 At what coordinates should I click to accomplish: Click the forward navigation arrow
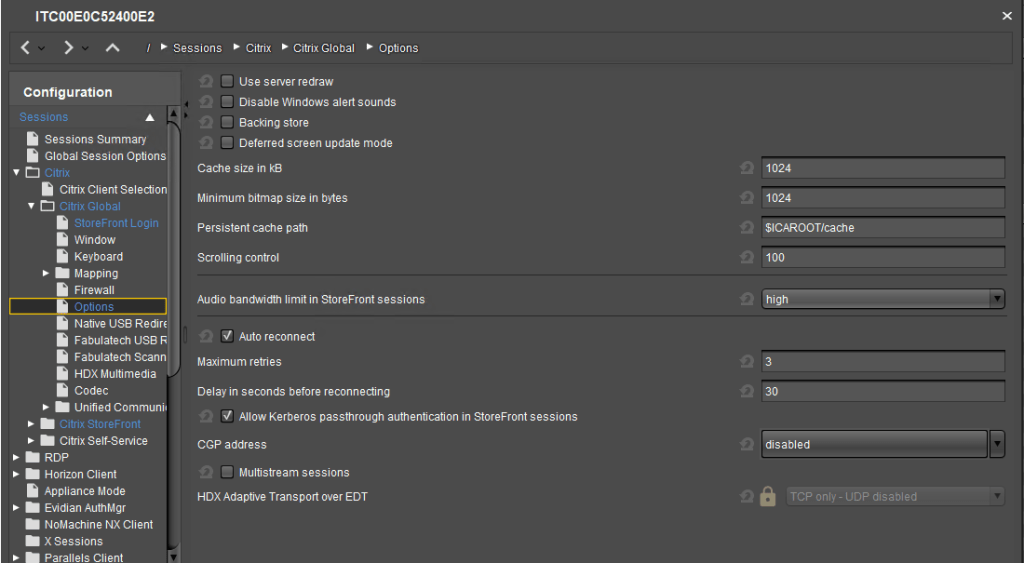pos(68,48)
